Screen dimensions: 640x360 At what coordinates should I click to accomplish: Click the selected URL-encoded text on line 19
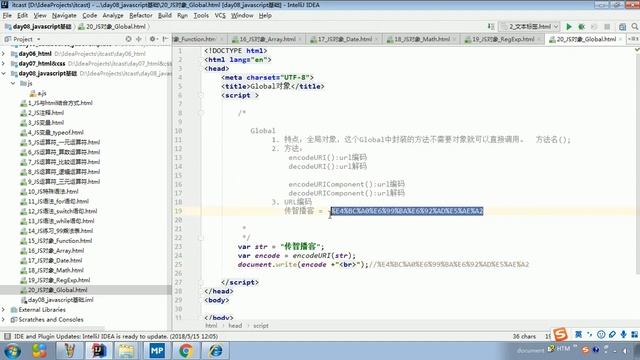pyautogui.click(x=407, y=211)
